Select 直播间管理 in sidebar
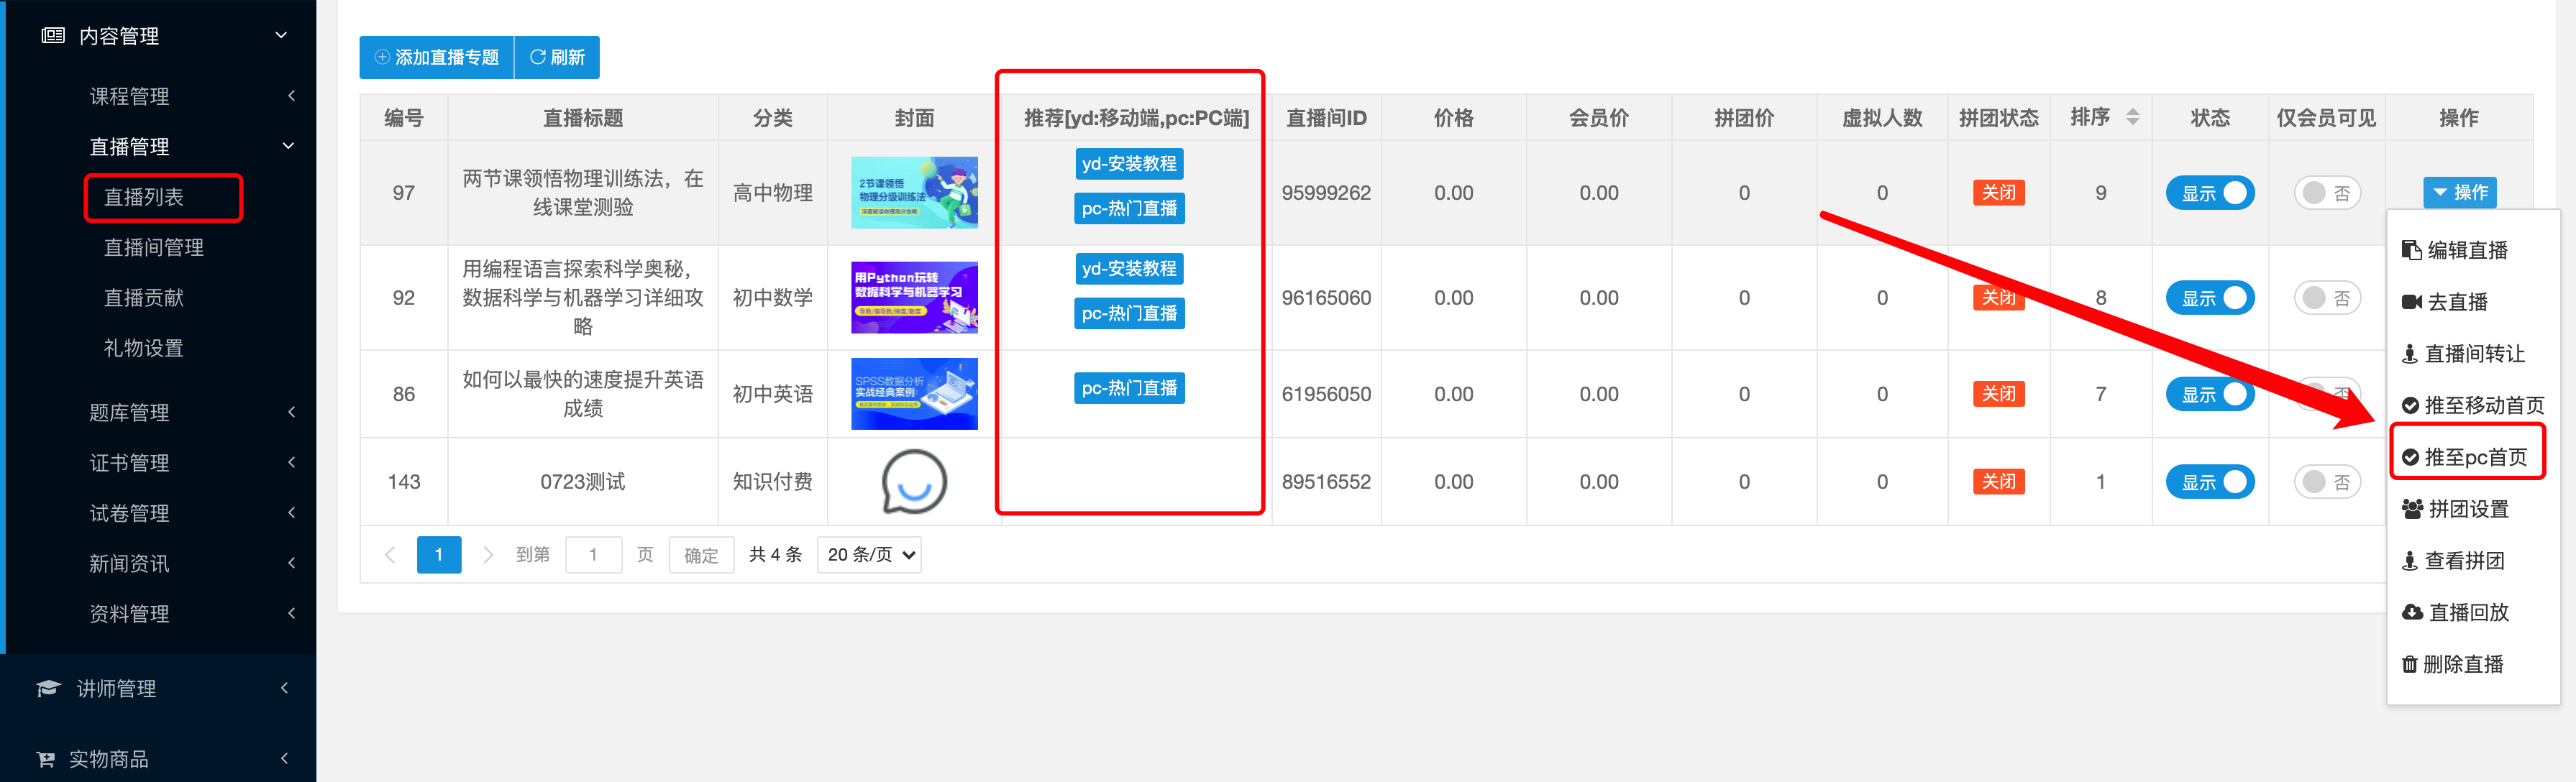 [154, 247]
